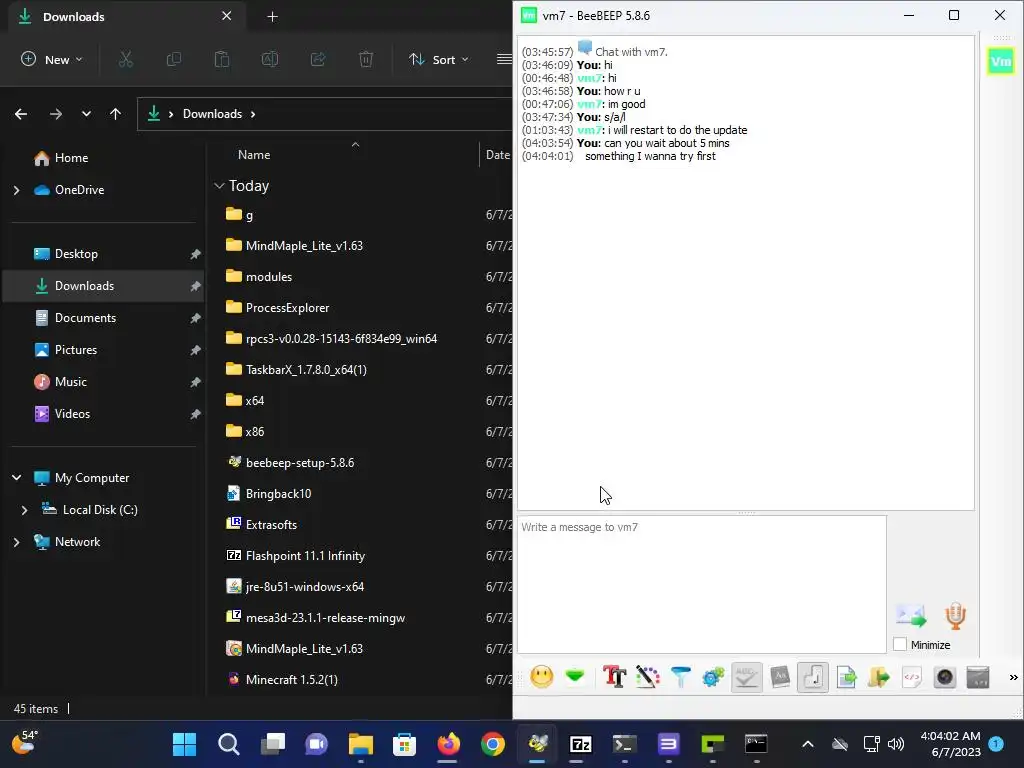
Task: Go up one folder level in Explorer
Action: pos(116,114)
